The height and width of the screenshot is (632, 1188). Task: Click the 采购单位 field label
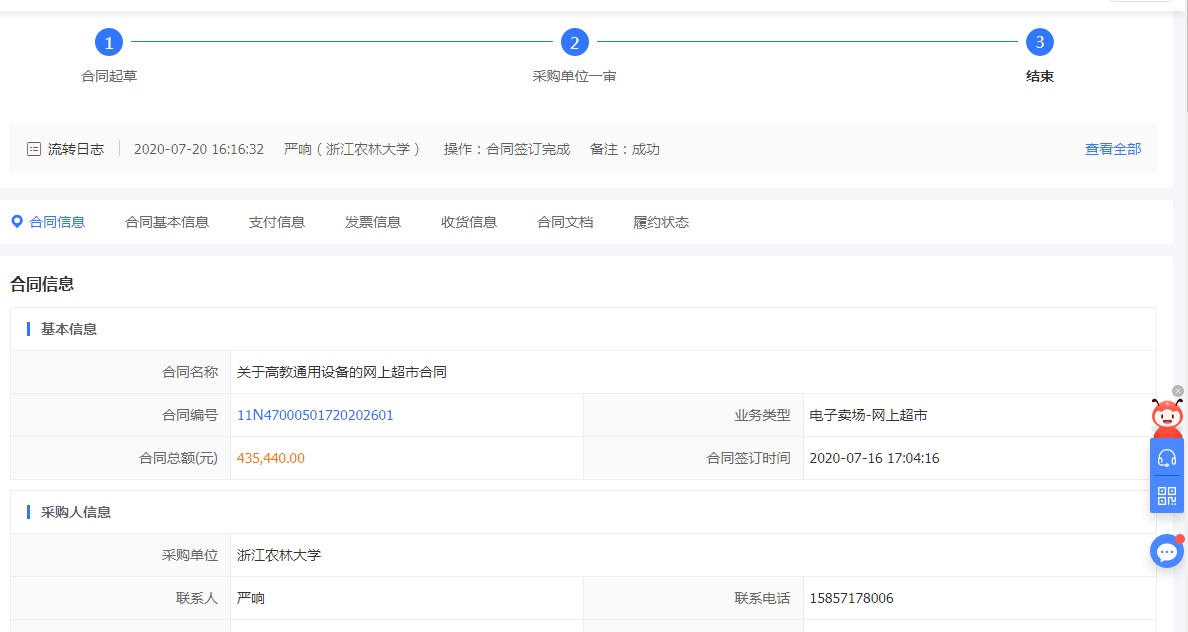(189, 555)
